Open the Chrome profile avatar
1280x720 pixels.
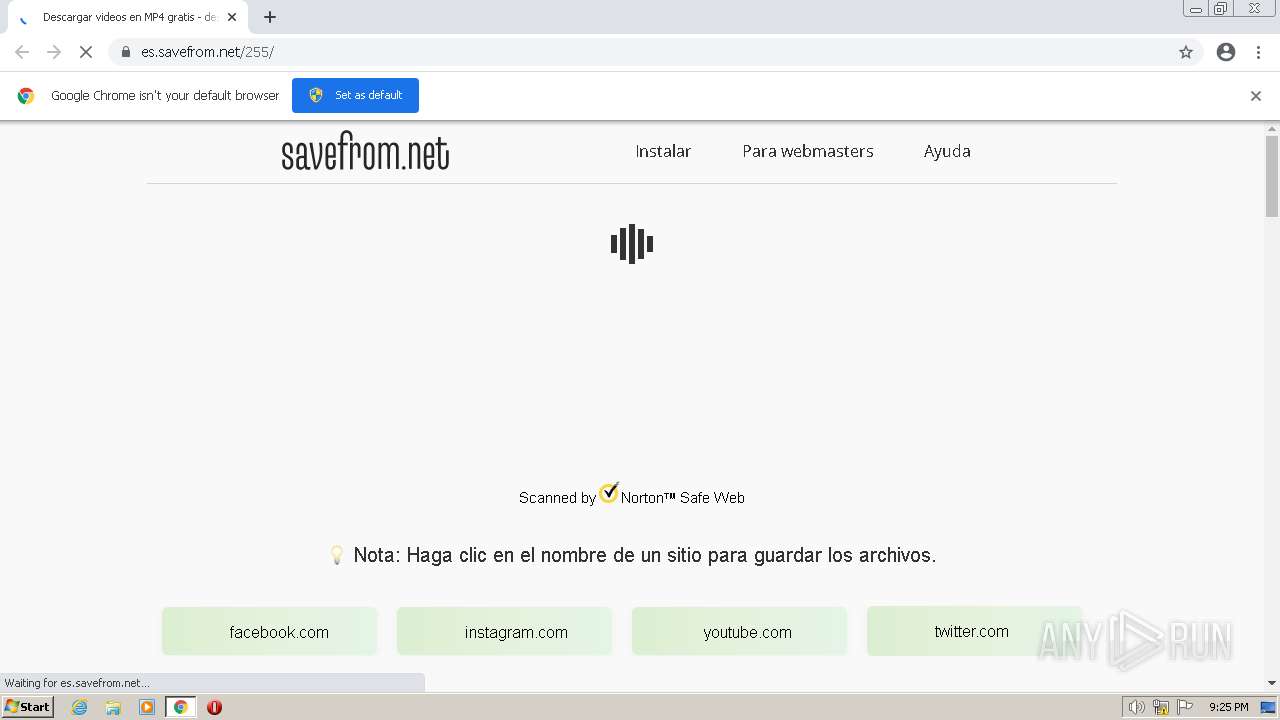(x=1226, y=52)
